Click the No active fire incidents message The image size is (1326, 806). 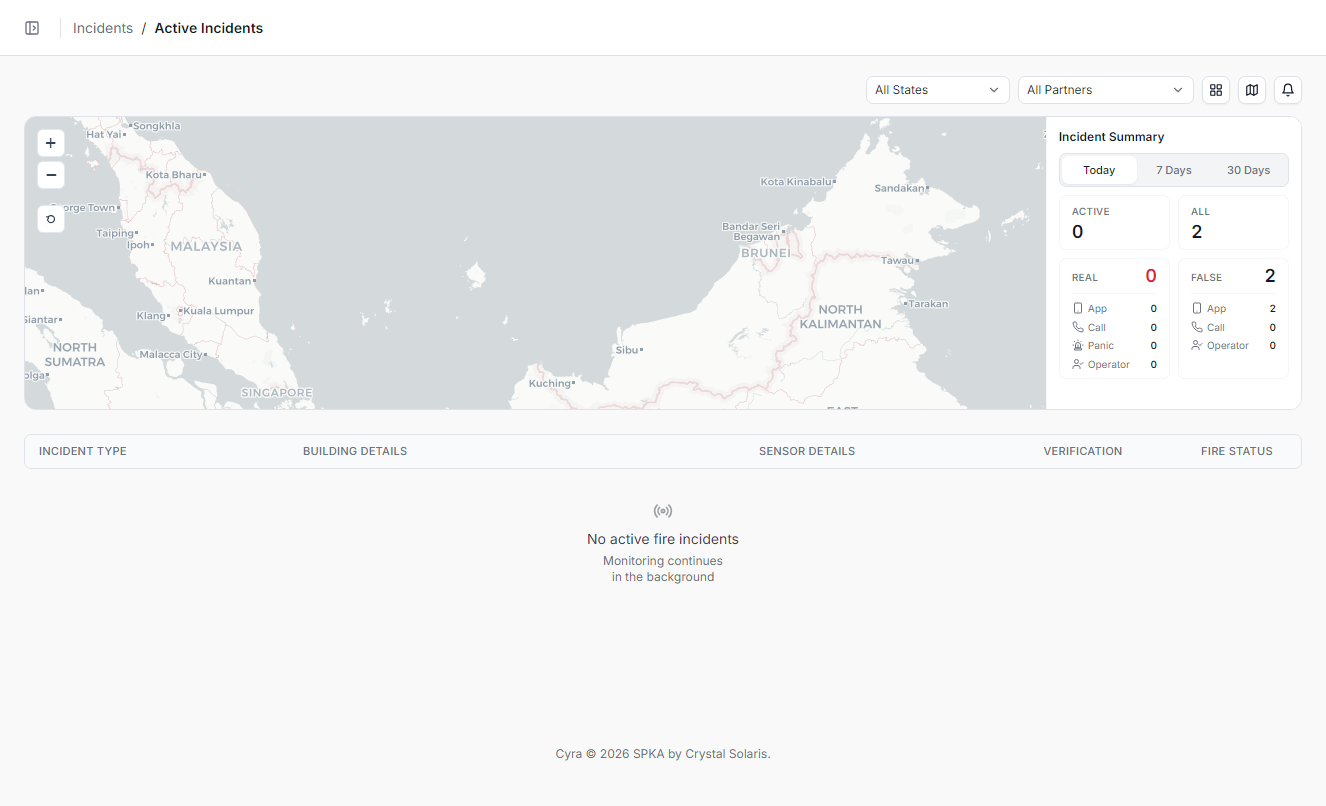tap(663, 539)
